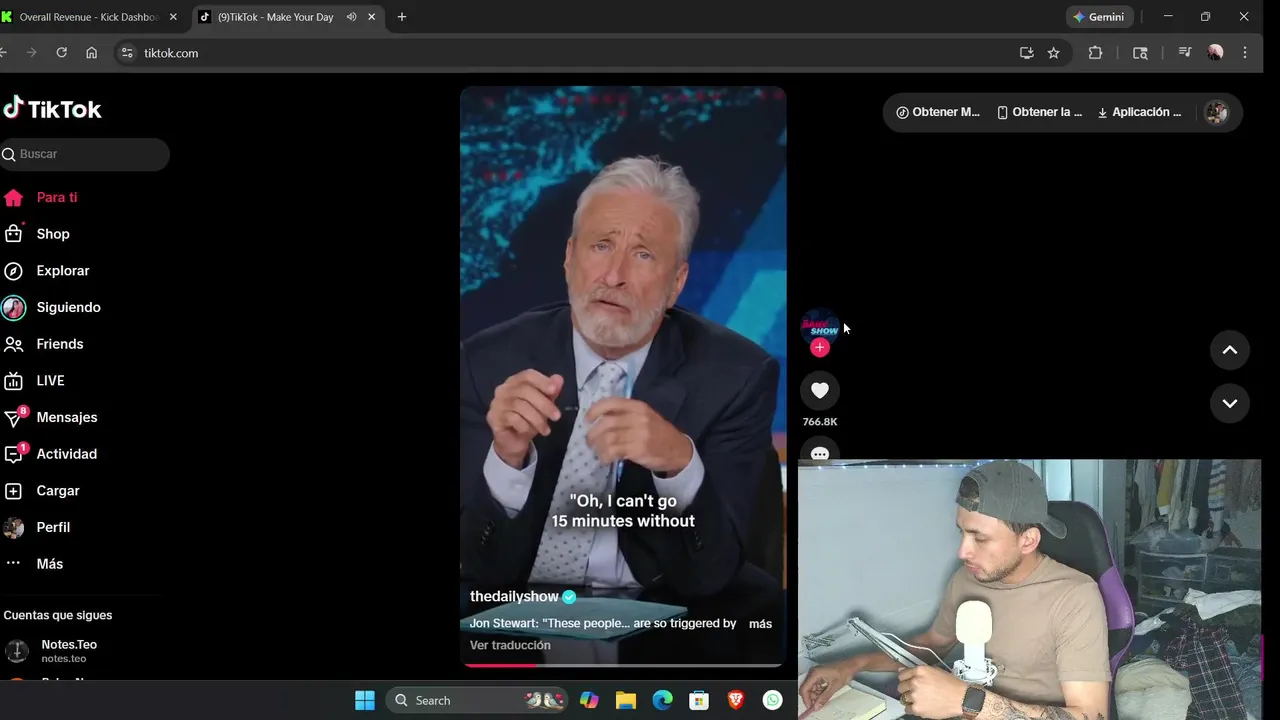Screen dimensions: 1280x720
Task: Go forward in browser history
Action: pos(31,53)
